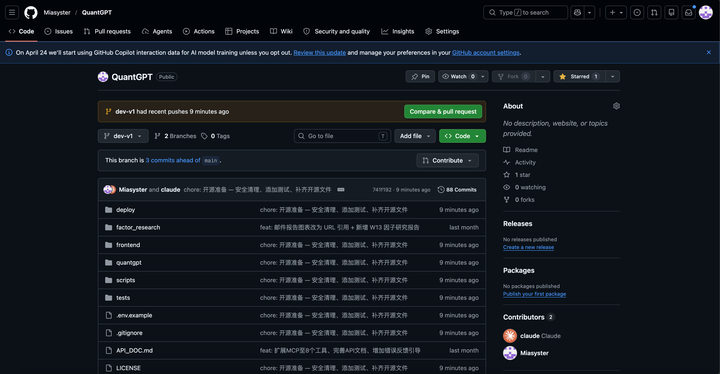The width and height of the screenshot is (720, 374).
Task: Open the quantgpt folder
Action: click(129, 262)
